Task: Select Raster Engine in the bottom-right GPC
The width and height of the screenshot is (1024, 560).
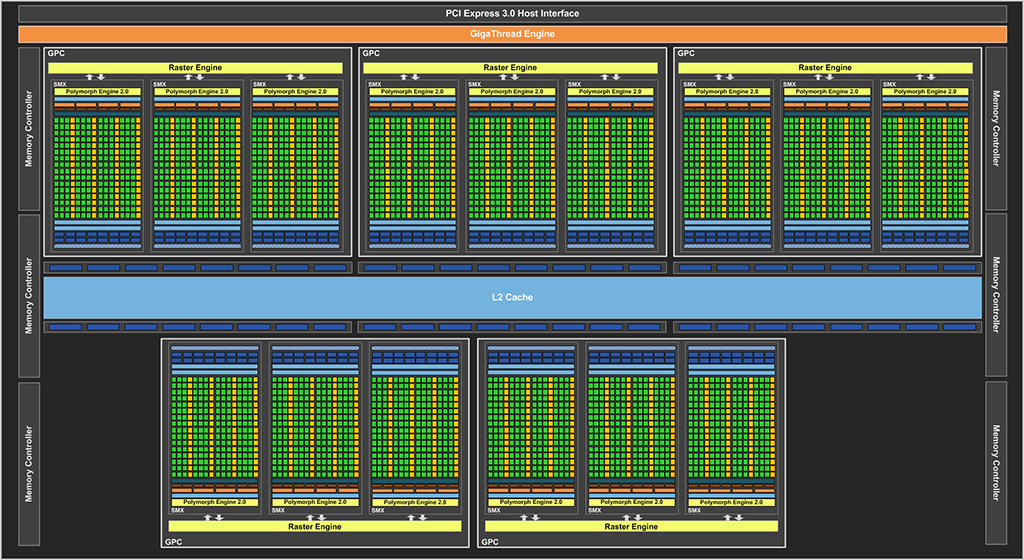Action: click(x=631, y=526)
